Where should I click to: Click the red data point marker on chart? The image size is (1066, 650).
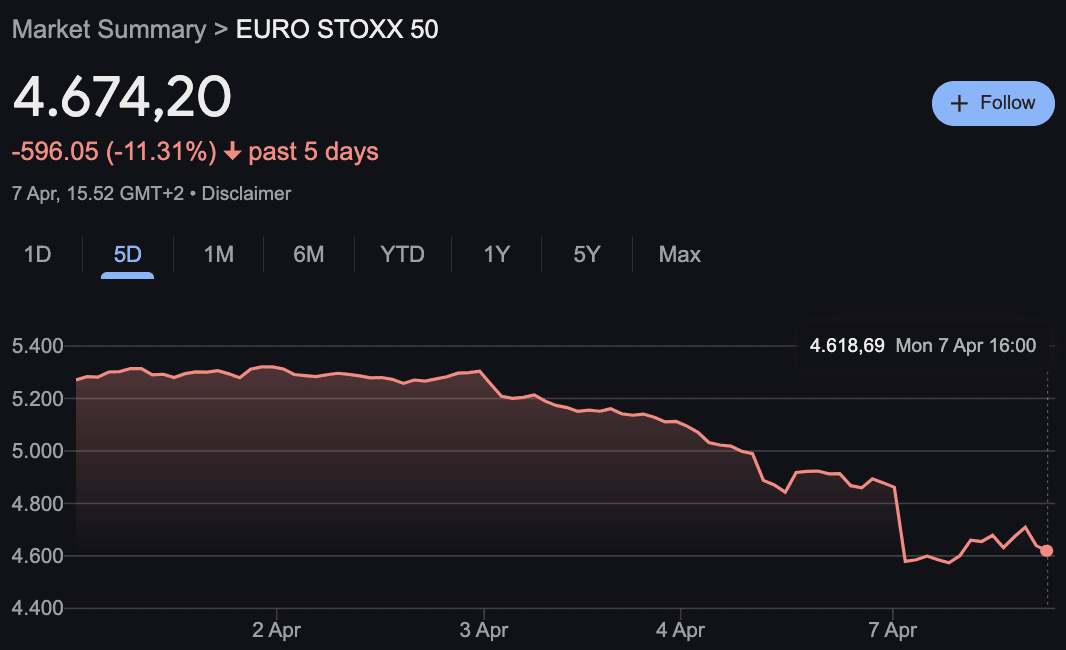(1046, 550)
